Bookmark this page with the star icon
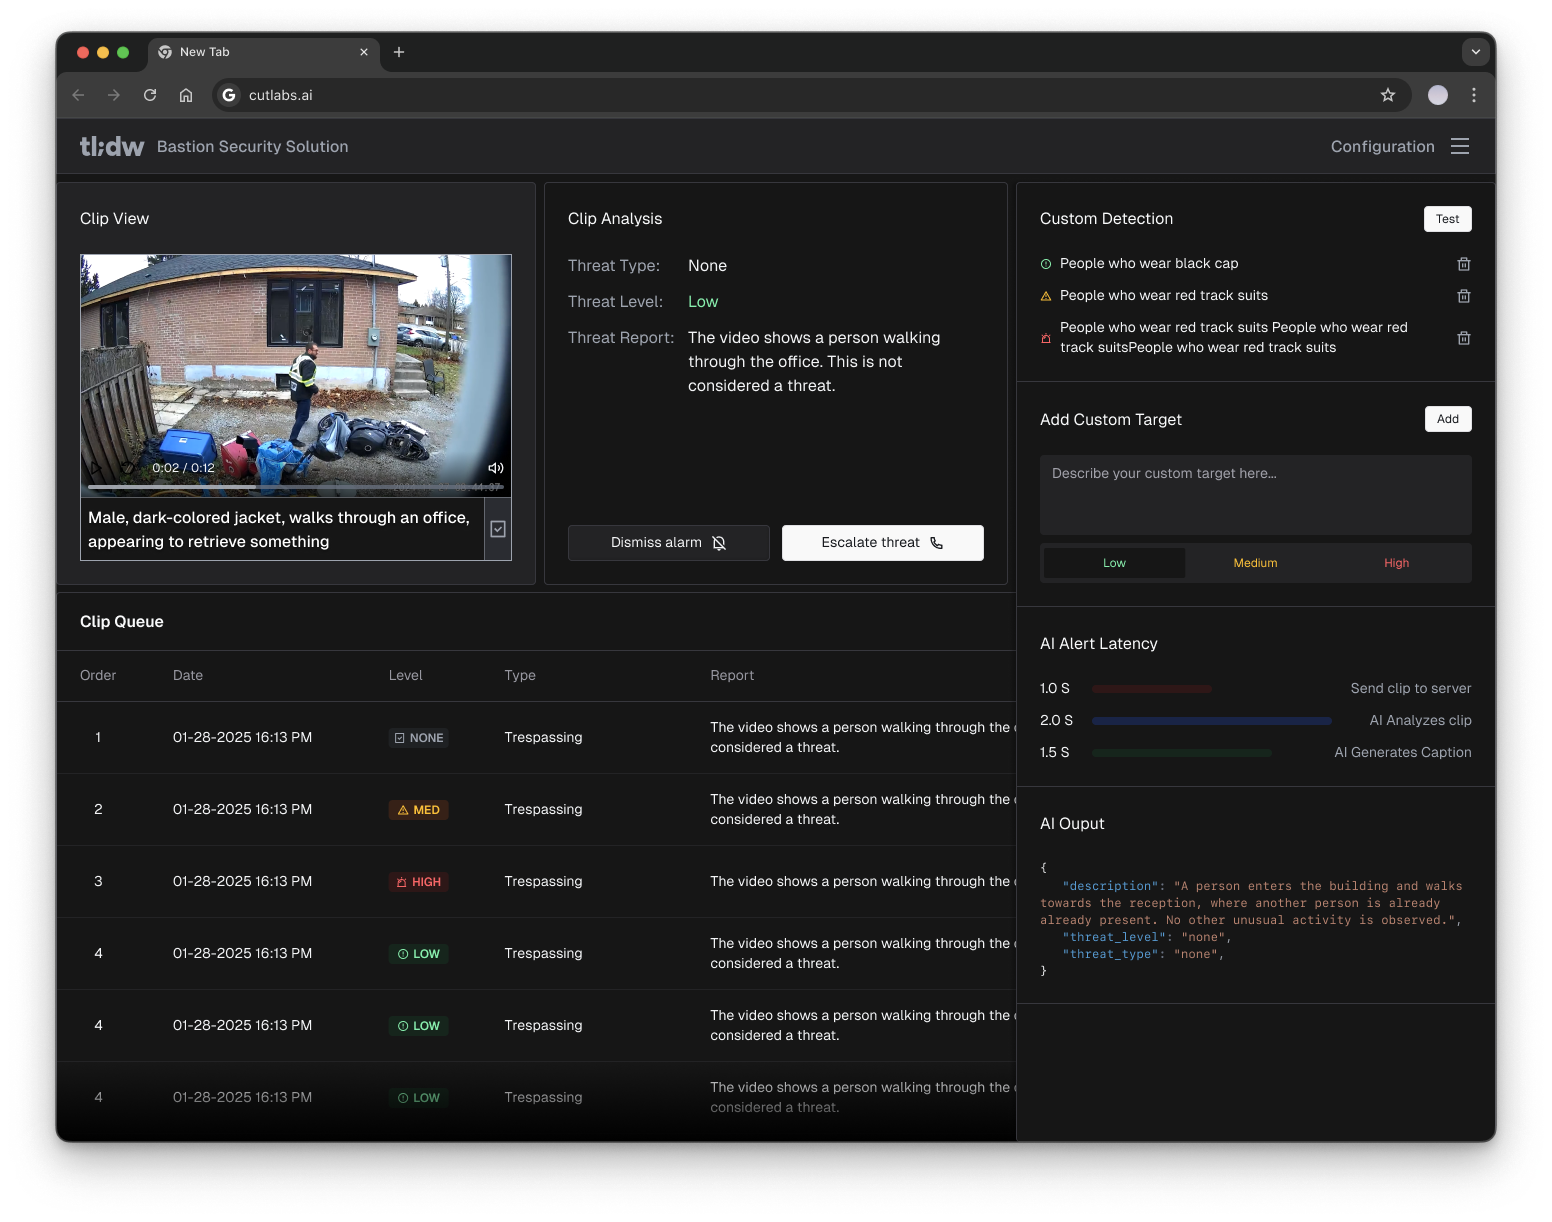The image size is (1552, 1222). 1387,95
